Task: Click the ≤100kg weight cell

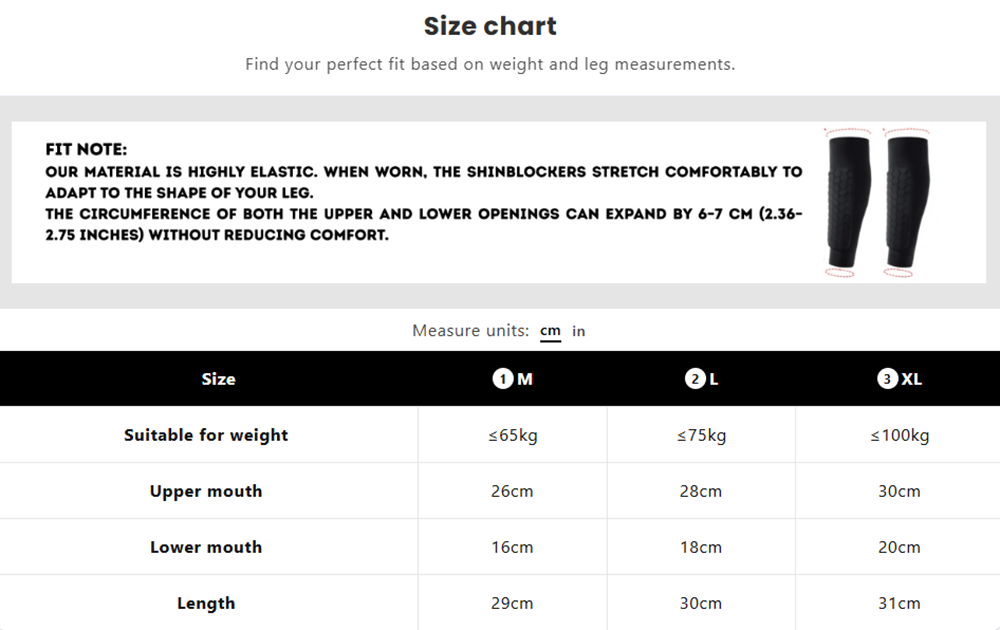Action: 899,435
